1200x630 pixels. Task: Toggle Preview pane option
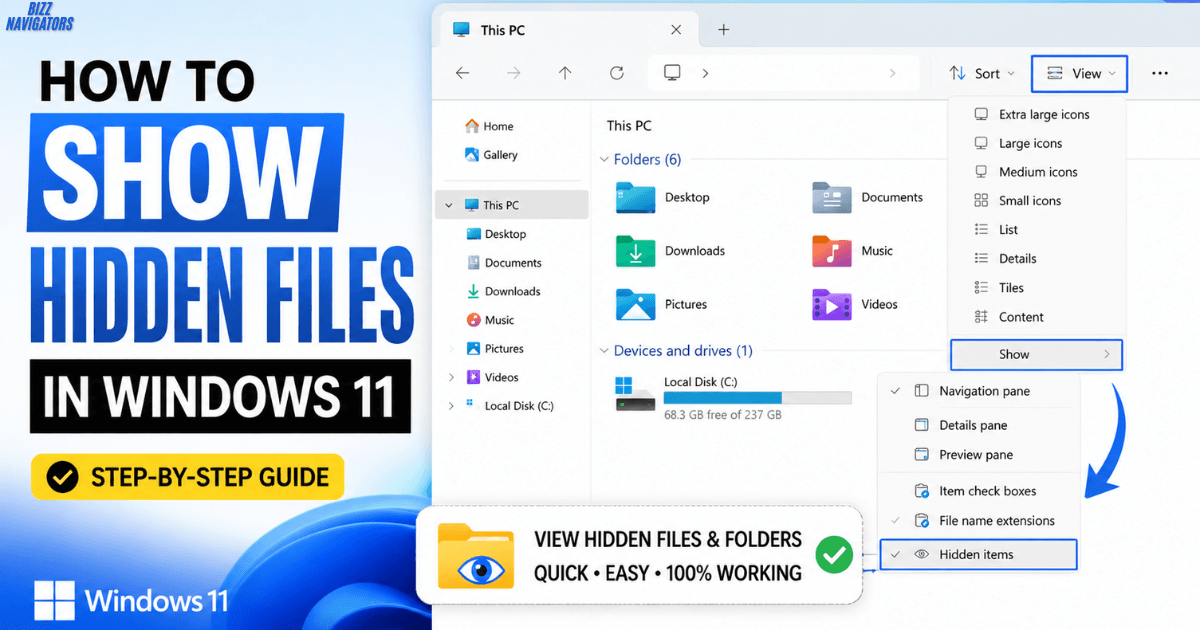point(978,455)
